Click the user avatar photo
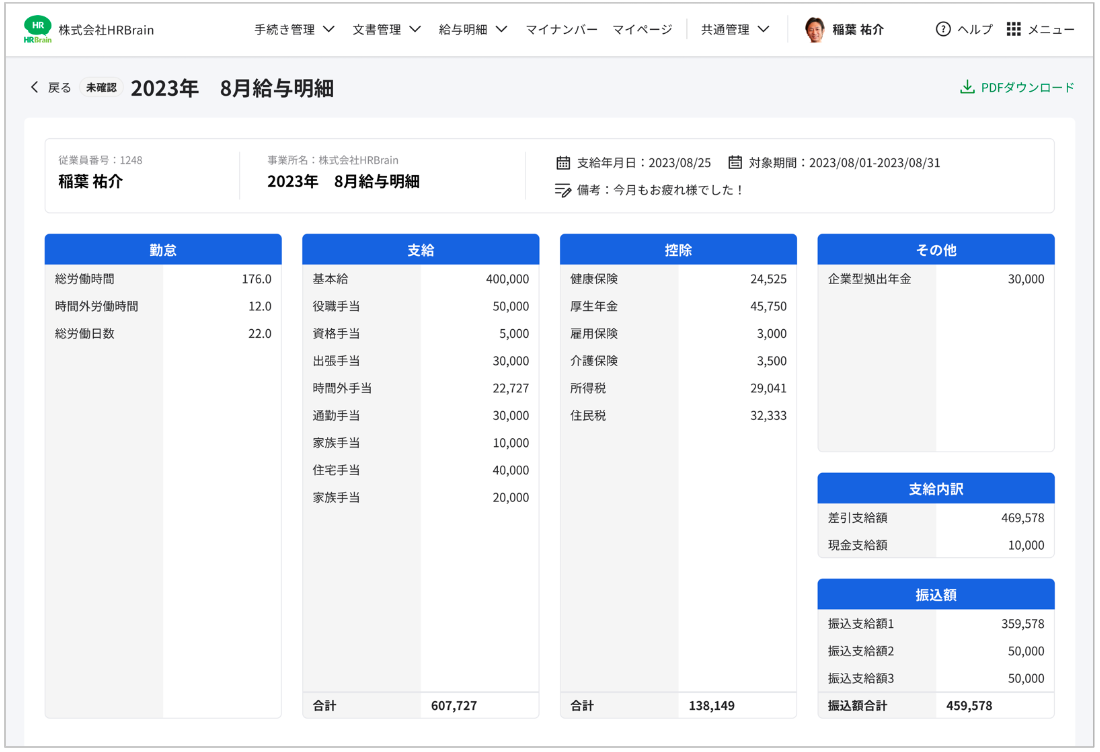The height and width of the screenshot is (752, 1100). [x=815, y=29]
